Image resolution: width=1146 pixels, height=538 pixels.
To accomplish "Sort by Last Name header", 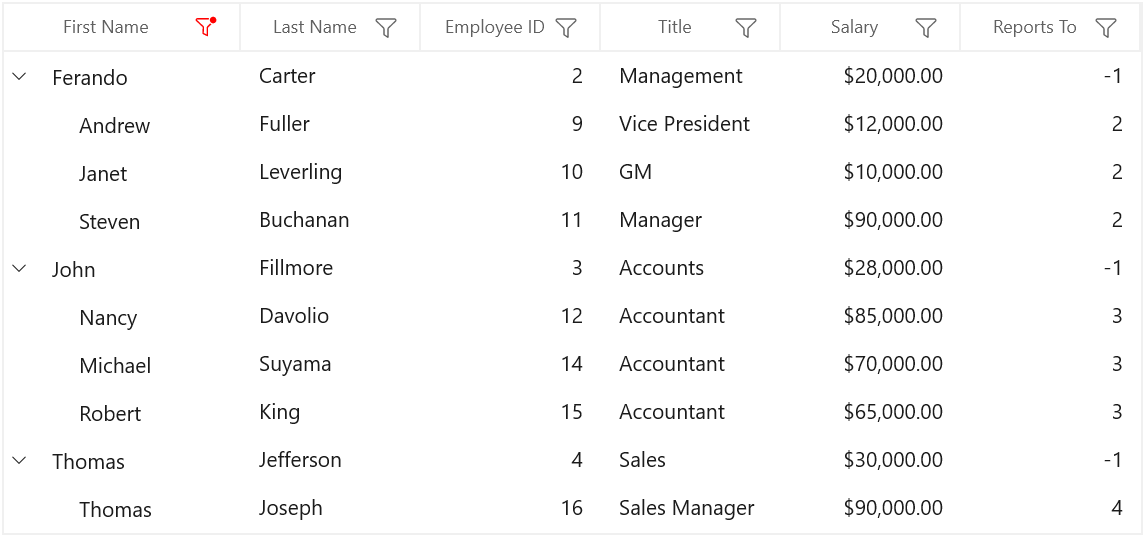I will (x=315, y=28).
